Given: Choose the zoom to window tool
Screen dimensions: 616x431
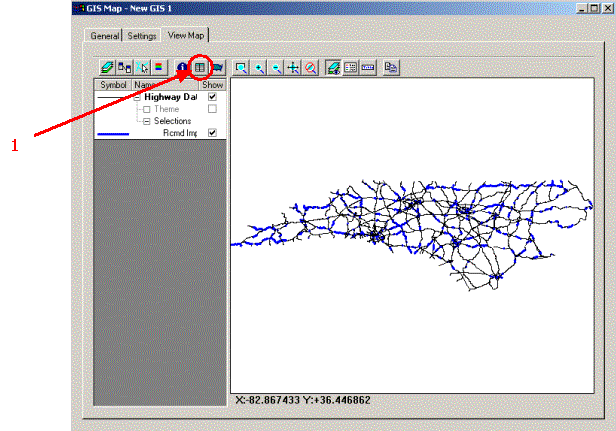Looking at the screenshot, I should coord(241,68).
